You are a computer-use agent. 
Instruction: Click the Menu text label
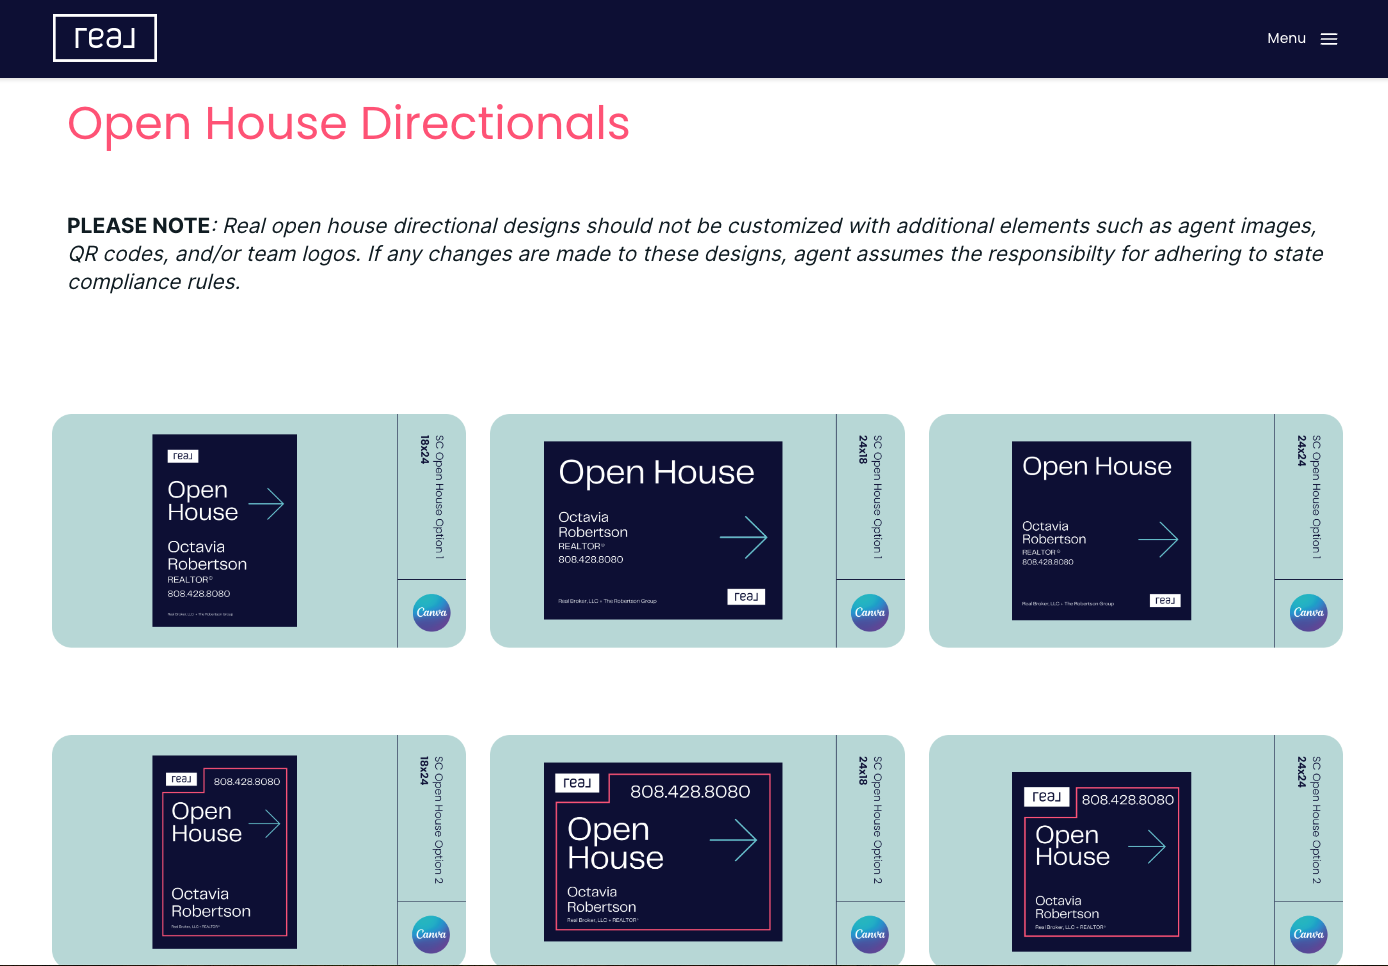1286,38
